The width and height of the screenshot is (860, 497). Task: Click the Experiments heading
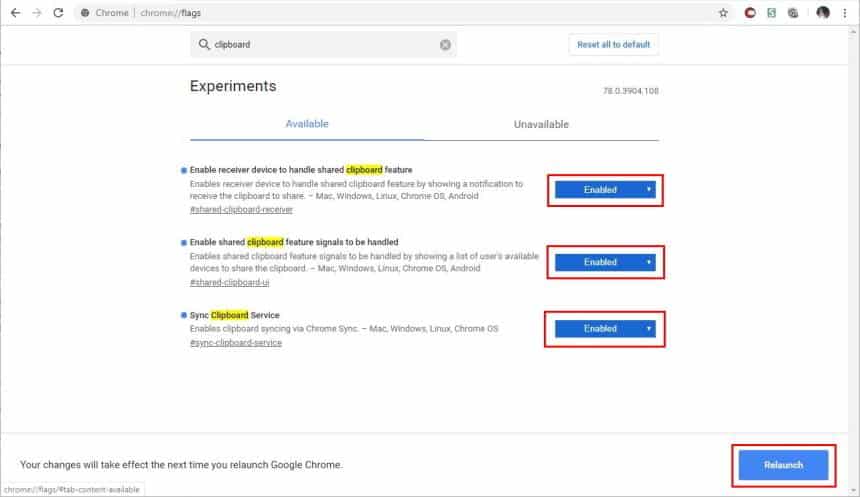click(x=233, y=86)
